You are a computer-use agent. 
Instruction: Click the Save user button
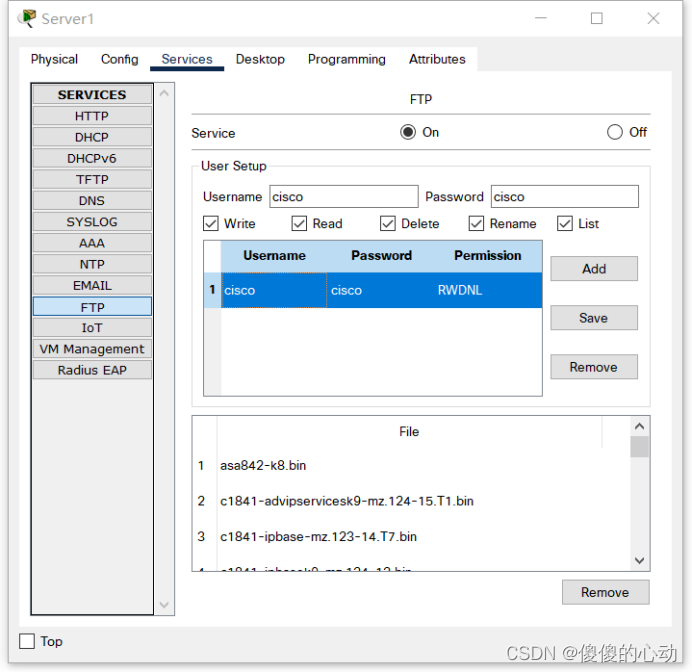pos(594,318)
